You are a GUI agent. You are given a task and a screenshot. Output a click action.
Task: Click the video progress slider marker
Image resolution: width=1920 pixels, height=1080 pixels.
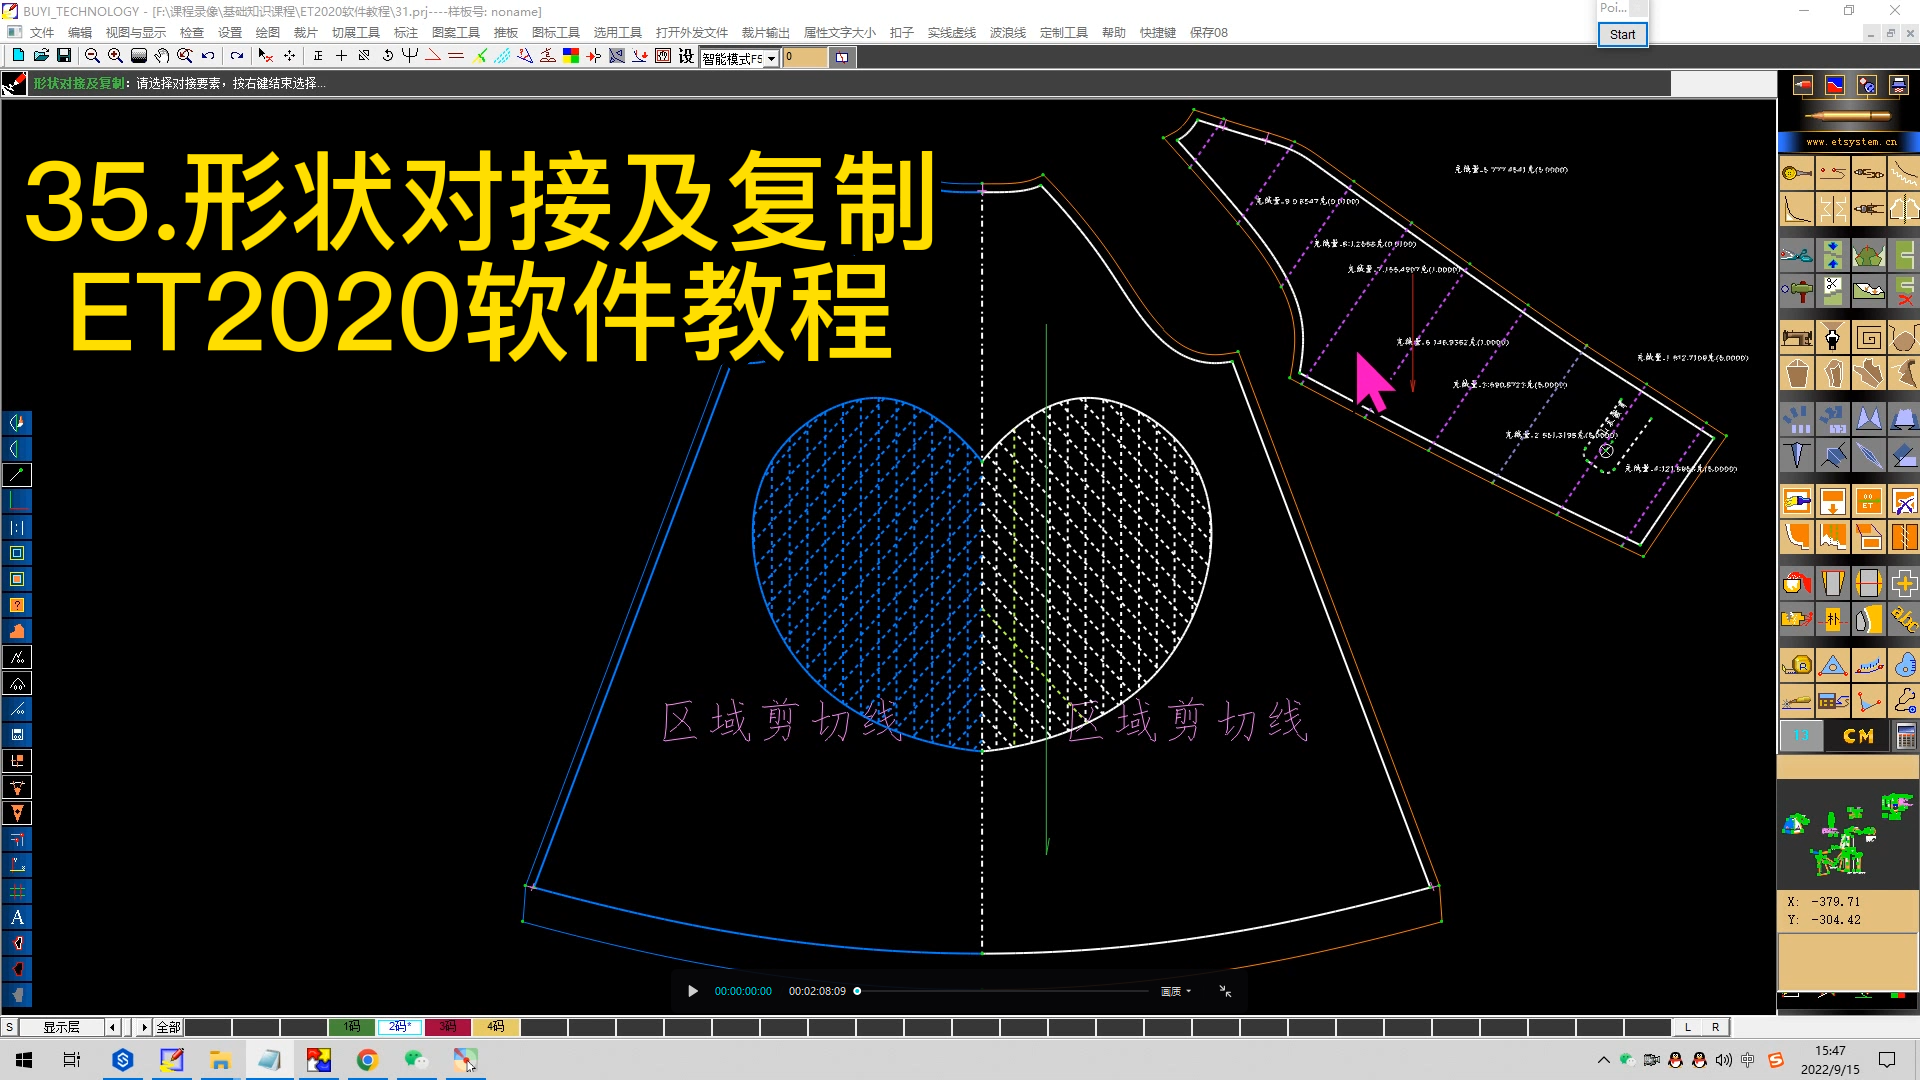tap(857, 991)
